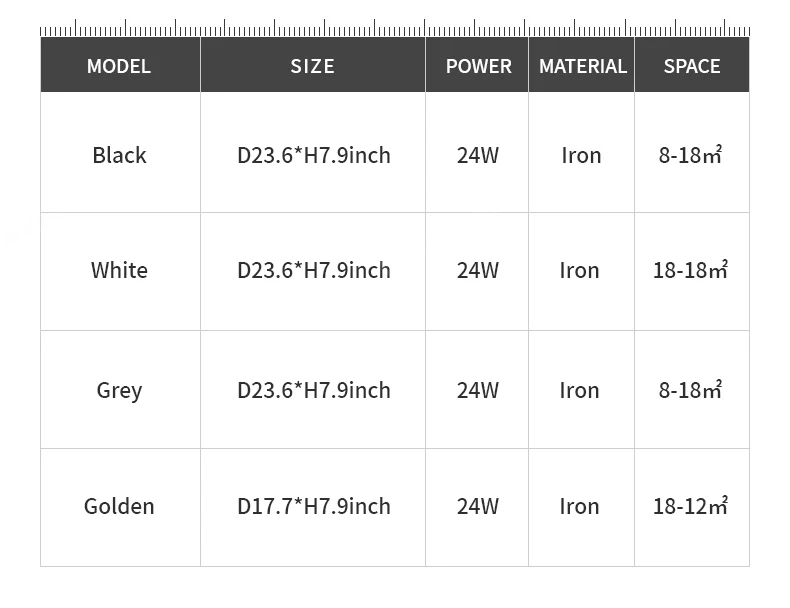Click the 24W cell in the Golden row
Viewport: 790px width, 608px height.
click(477, 507)
